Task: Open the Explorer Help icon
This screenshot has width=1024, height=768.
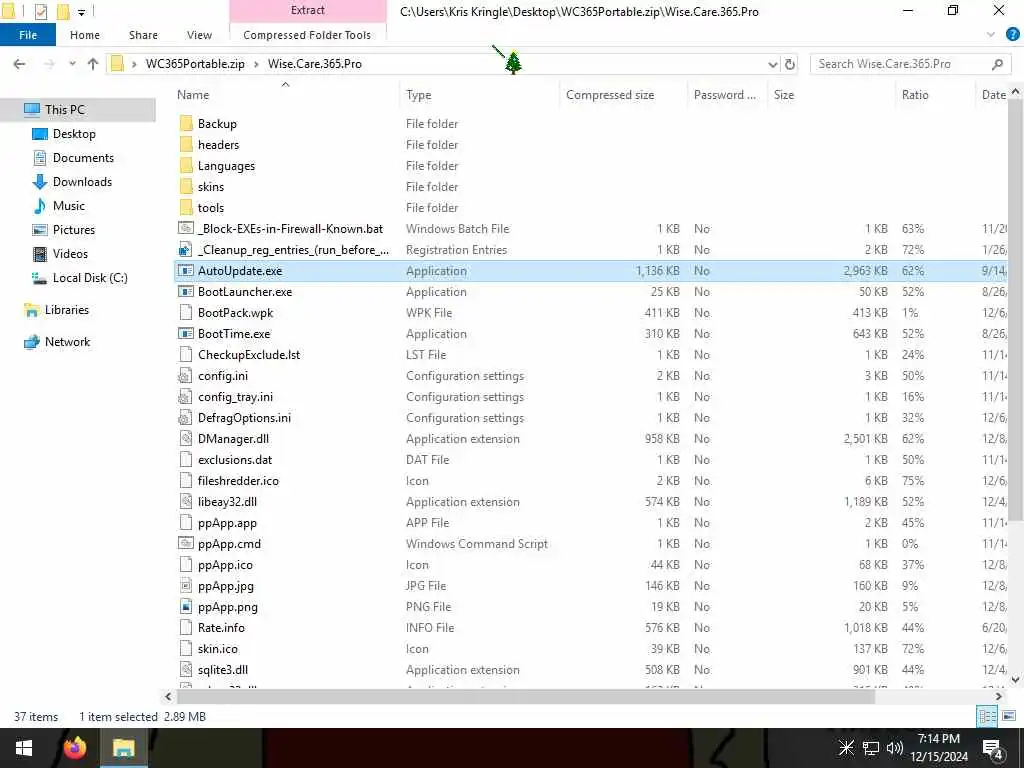Action: click(x=1012, y=35)
